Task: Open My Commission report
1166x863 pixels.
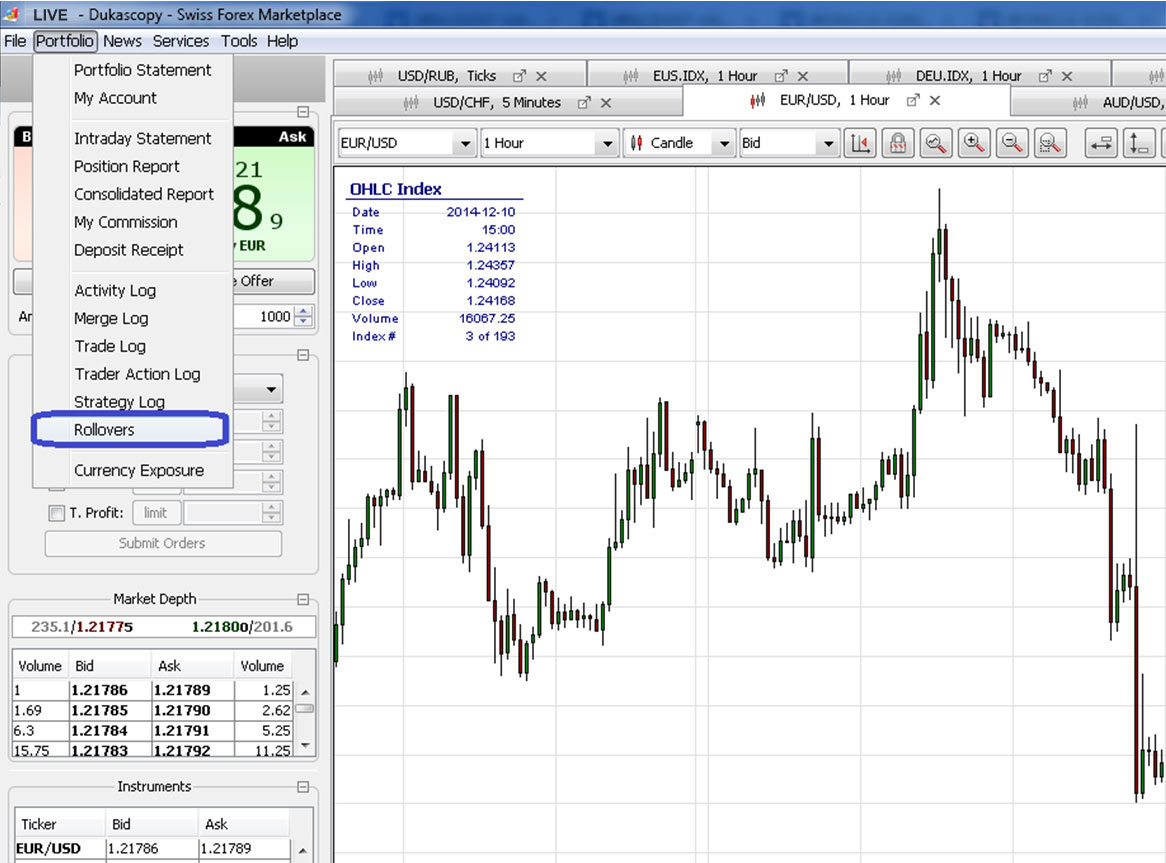Action: [126, 222]
